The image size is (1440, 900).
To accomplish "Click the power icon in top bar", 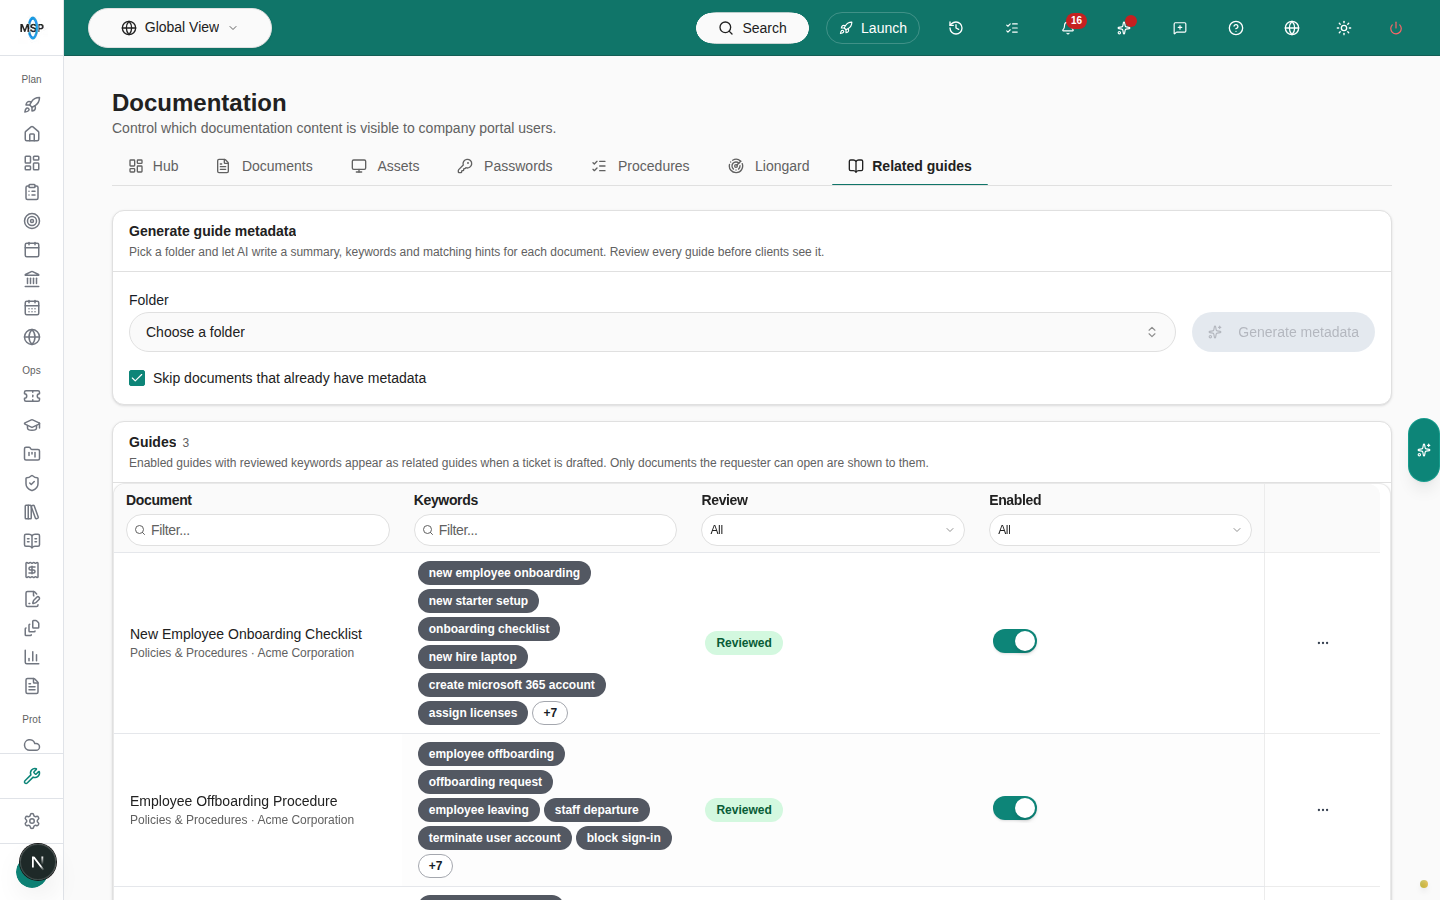I will point(1396,28).
